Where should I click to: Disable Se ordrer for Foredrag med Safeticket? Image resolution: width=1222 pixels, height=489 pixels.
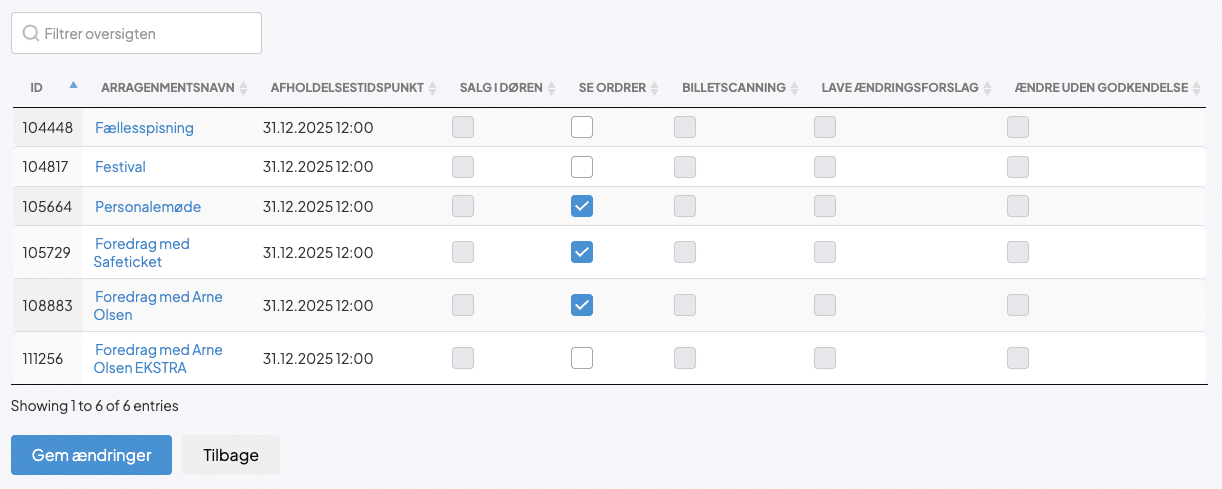pyautogui.click(x=582, y=252)
